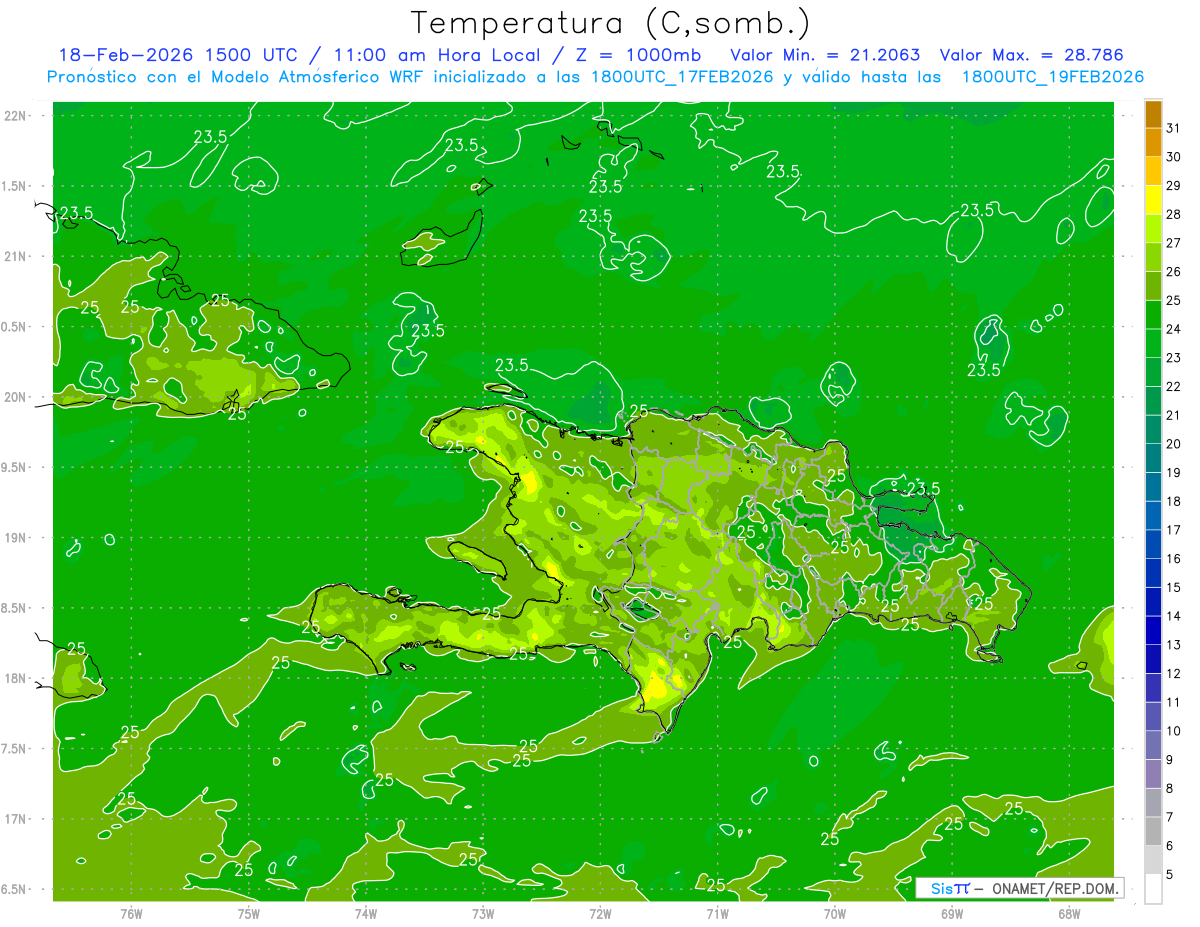Click the "69W" longitude axis label
This screenshot has height=927, width=1200.
coord(951,913)
